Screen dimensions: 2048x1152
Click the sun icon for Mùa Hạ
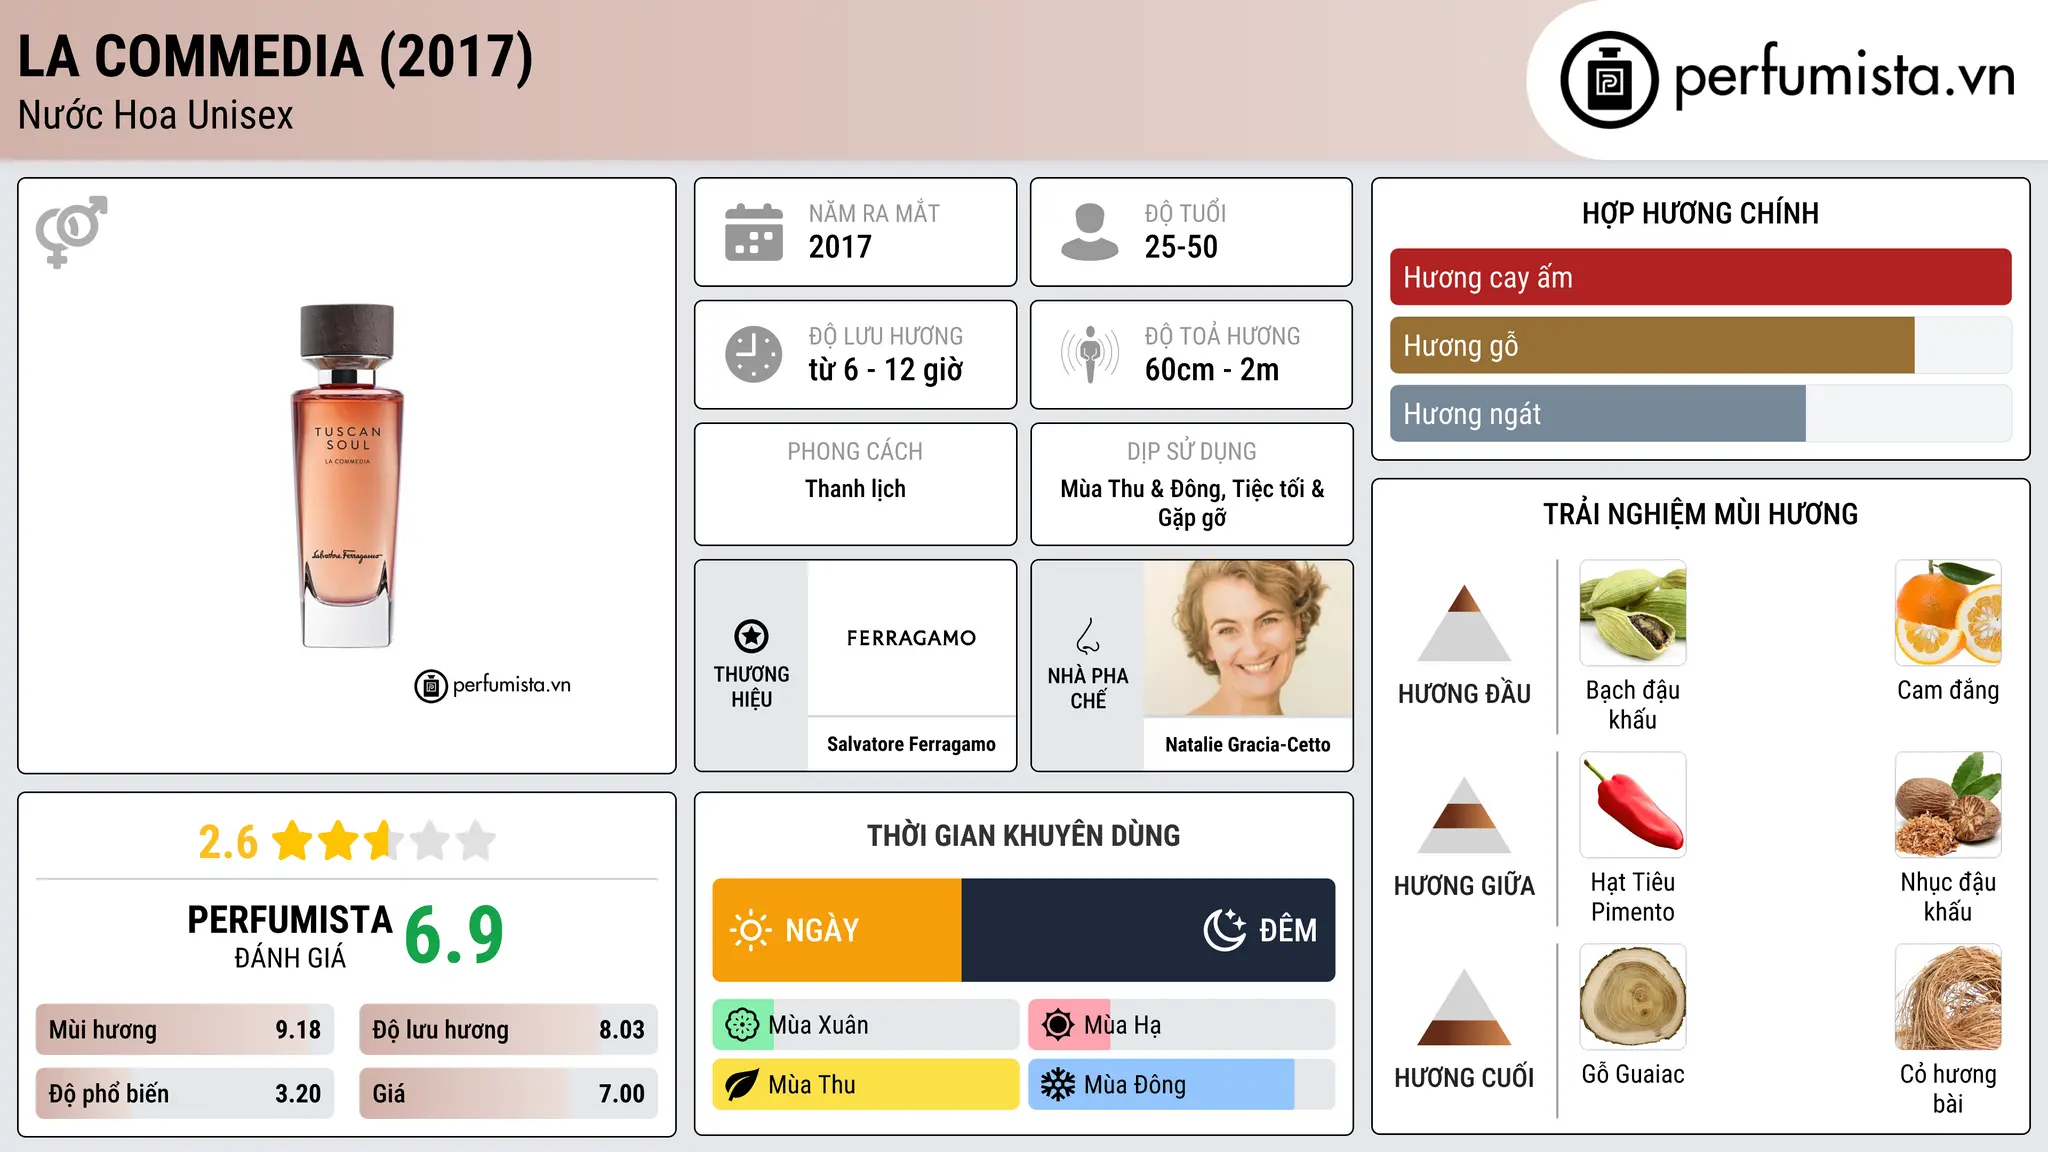1058,1025
